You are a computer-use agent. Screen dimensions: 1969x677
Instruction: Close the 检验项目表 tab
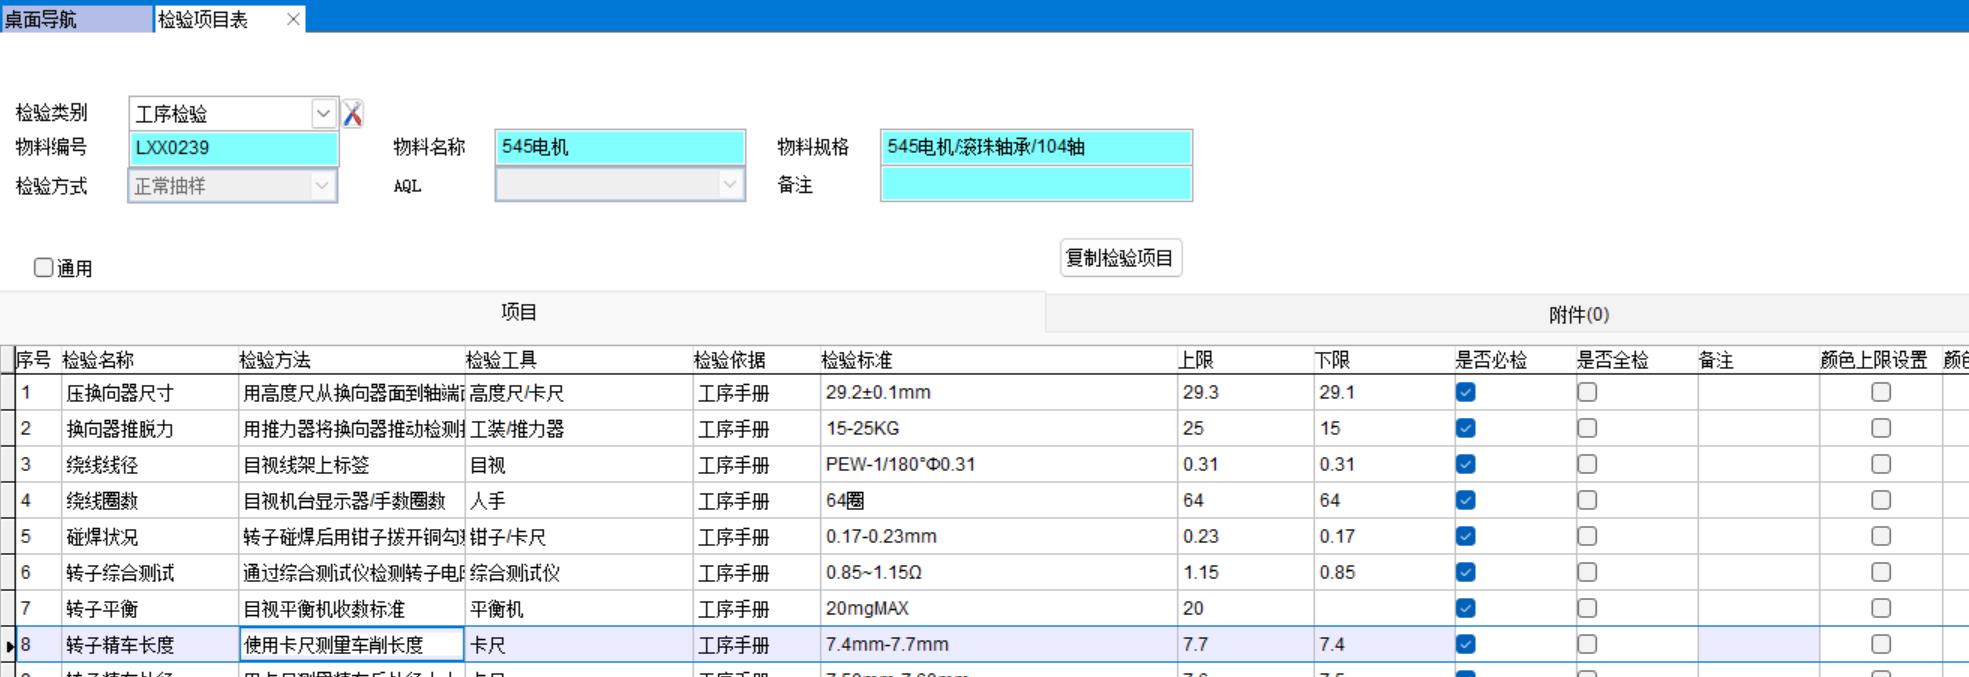(293, 19)
